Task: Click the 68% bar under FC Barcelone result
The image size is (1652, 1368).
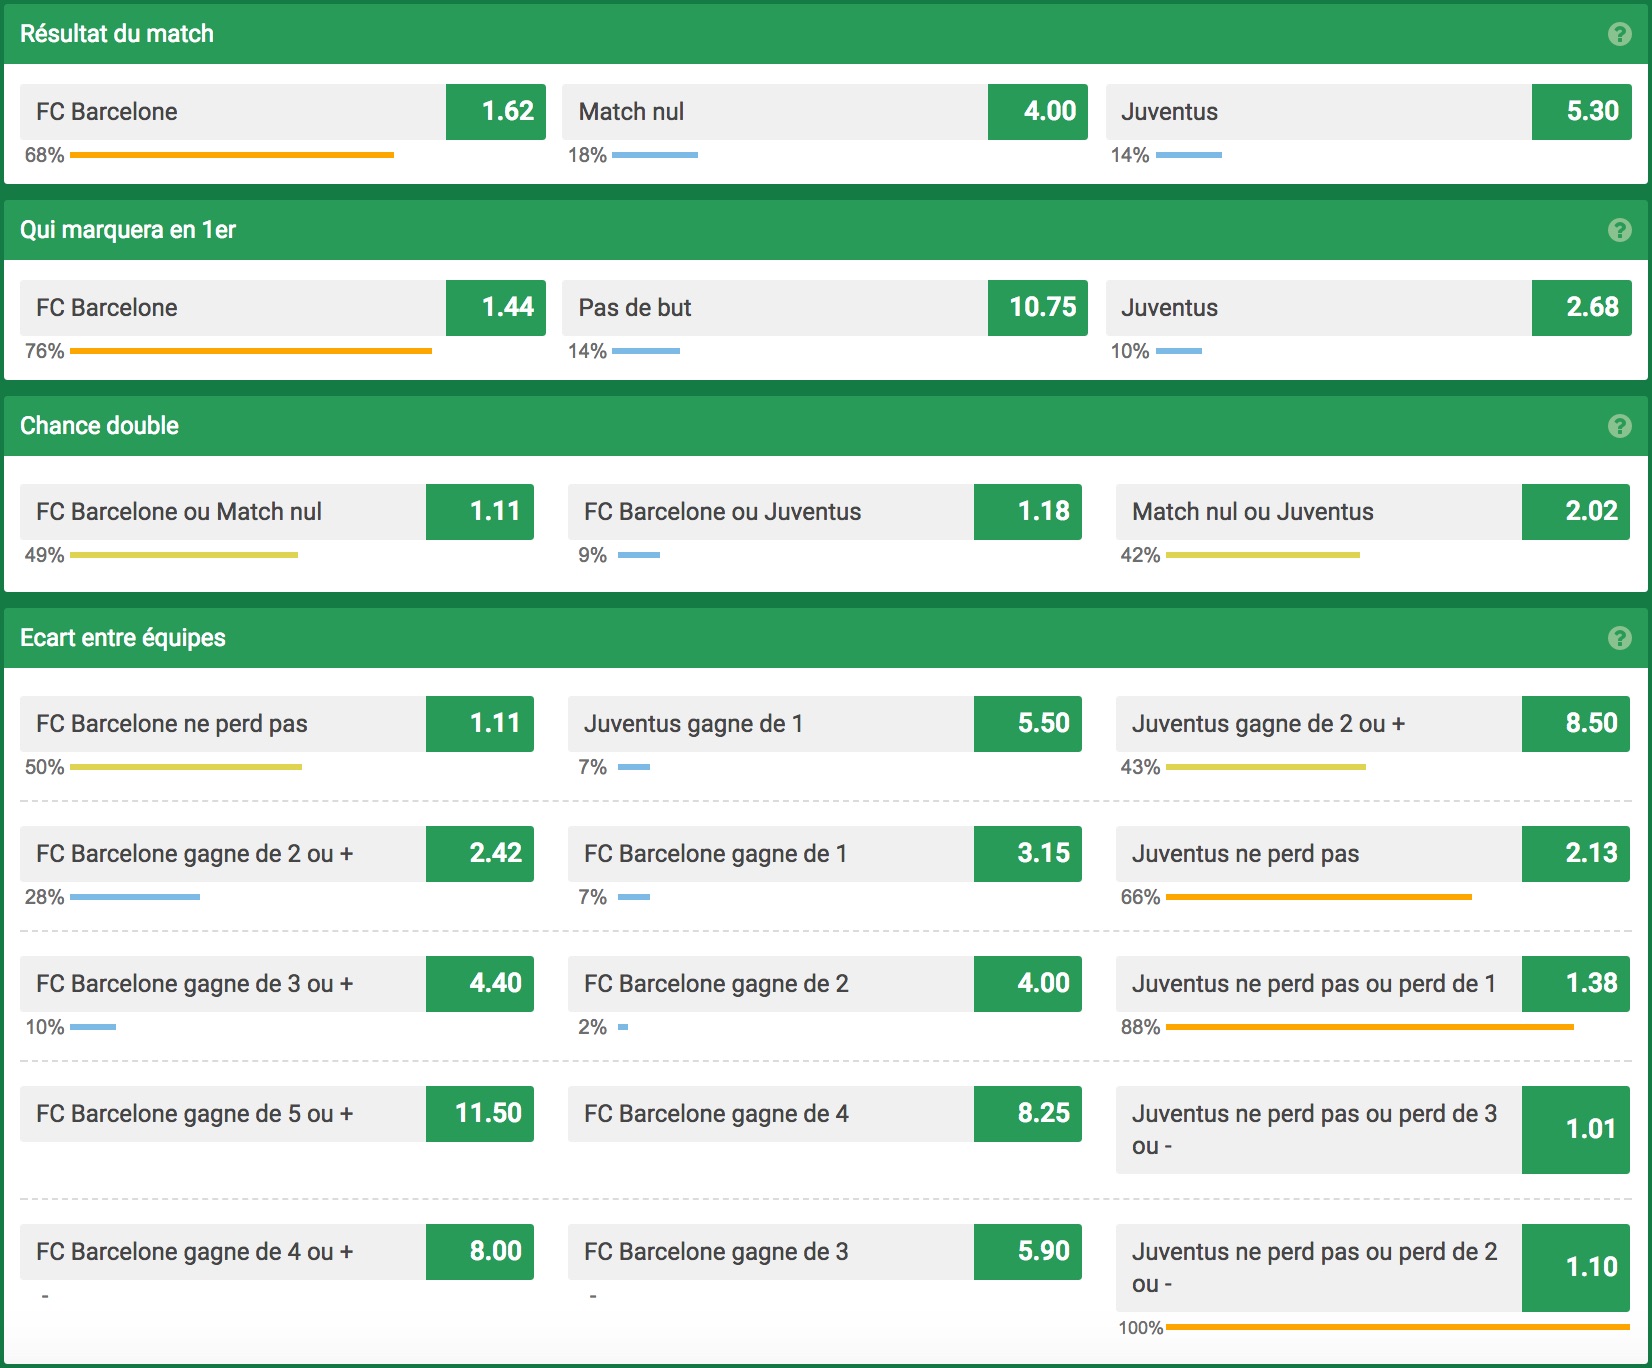Action: 232,155
